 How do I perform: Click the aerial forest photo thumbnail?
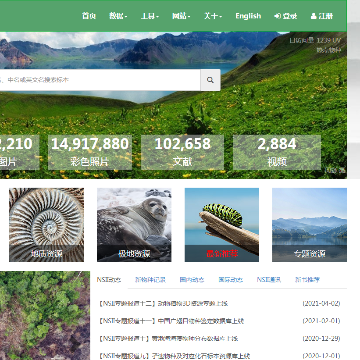(x=45, y=315)
